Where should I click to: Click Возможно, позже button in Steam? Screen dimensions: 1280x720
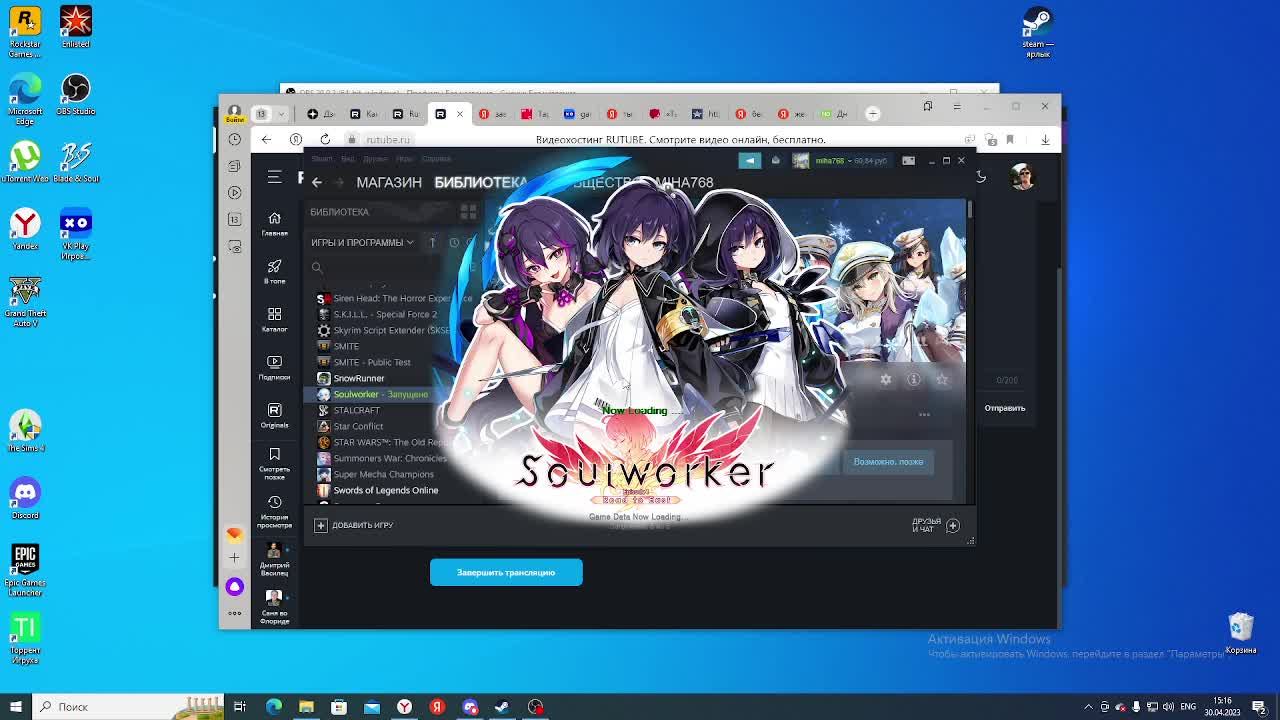point(888,462)
